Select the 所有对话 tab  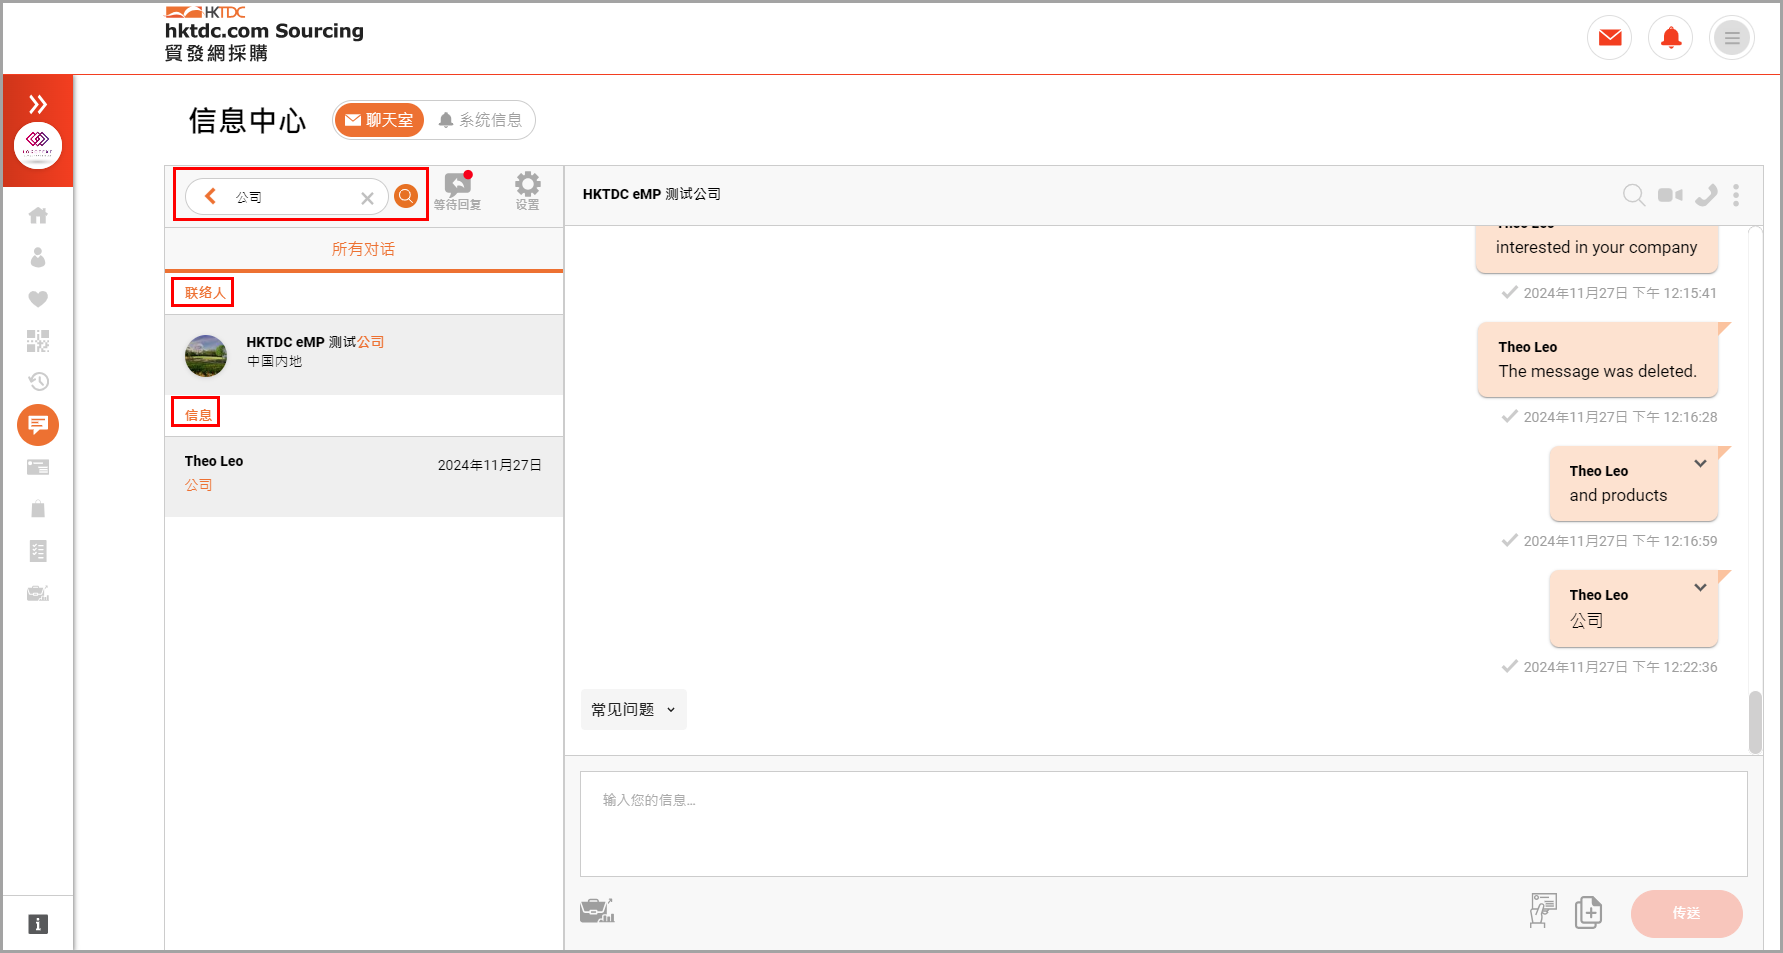(364, 249)
